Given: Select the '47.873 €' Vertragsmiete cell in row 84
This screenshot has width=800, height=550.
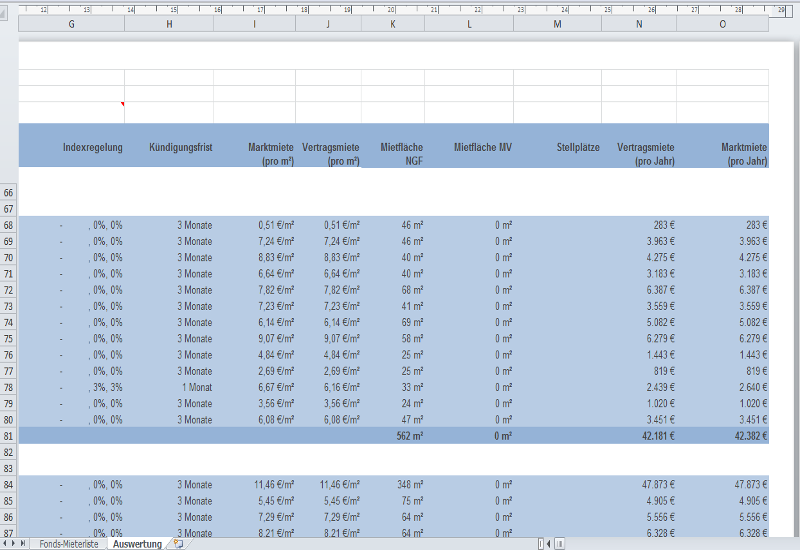Looking at the screenshot, I should pos(639,485).
